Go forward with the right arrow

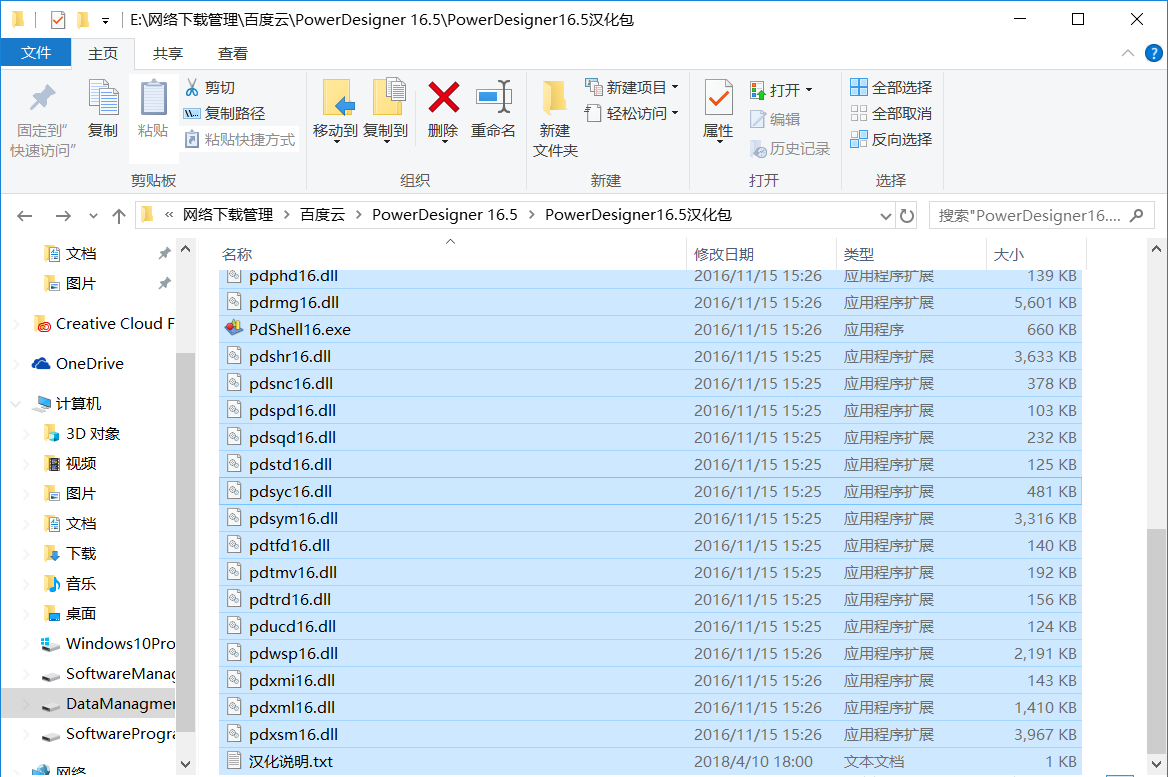[x=63, y=216]
